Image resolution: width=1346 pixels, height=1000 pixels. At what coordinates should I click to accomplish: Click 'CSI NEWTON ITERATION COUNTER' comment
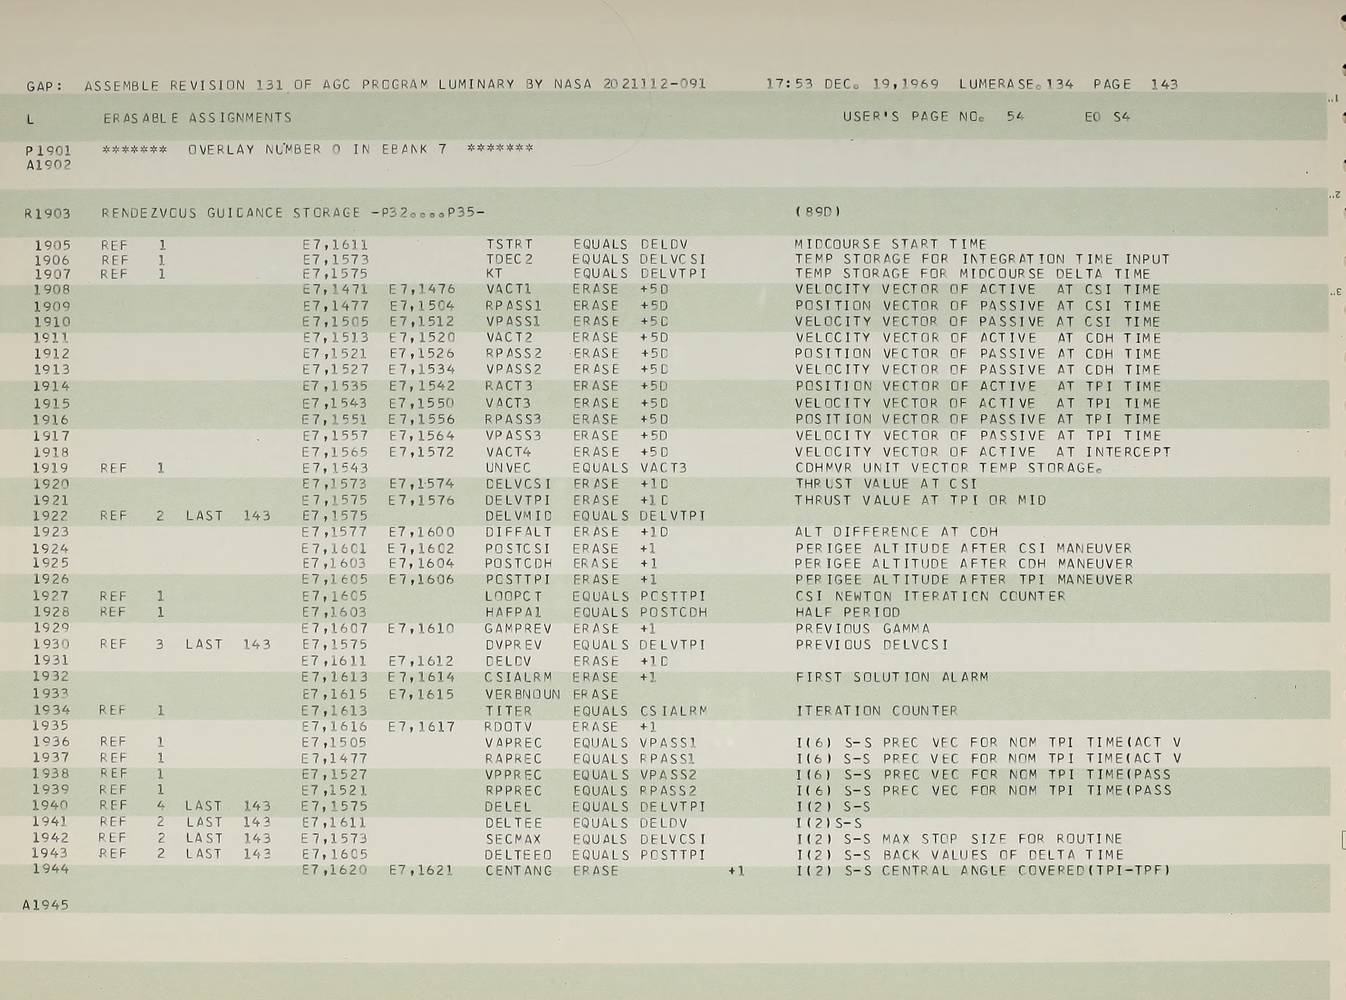coord(930,596)
